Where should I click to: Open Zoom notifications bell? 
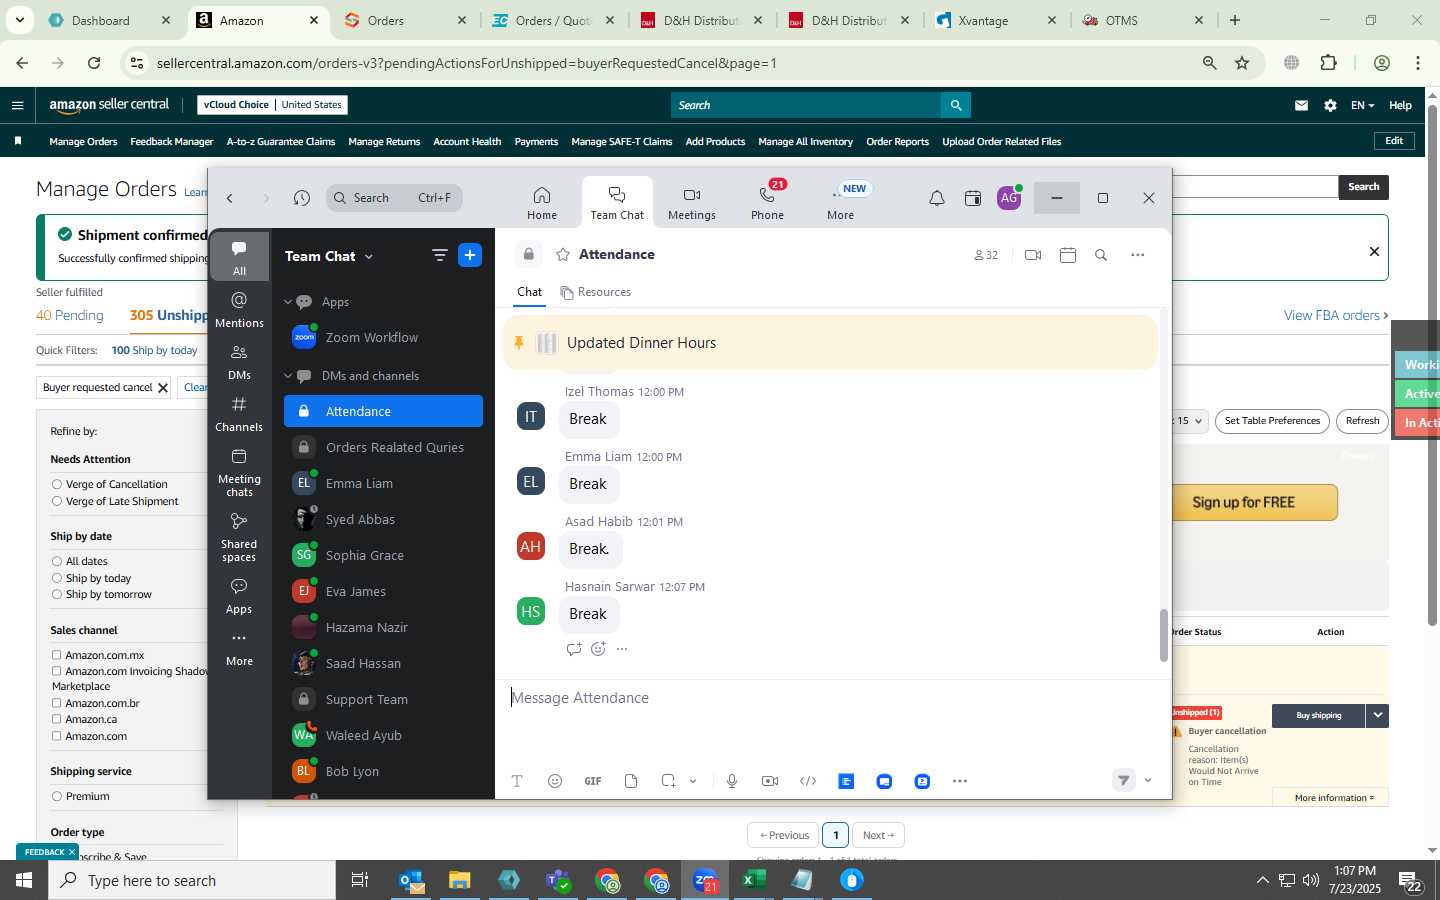point(936,198)
